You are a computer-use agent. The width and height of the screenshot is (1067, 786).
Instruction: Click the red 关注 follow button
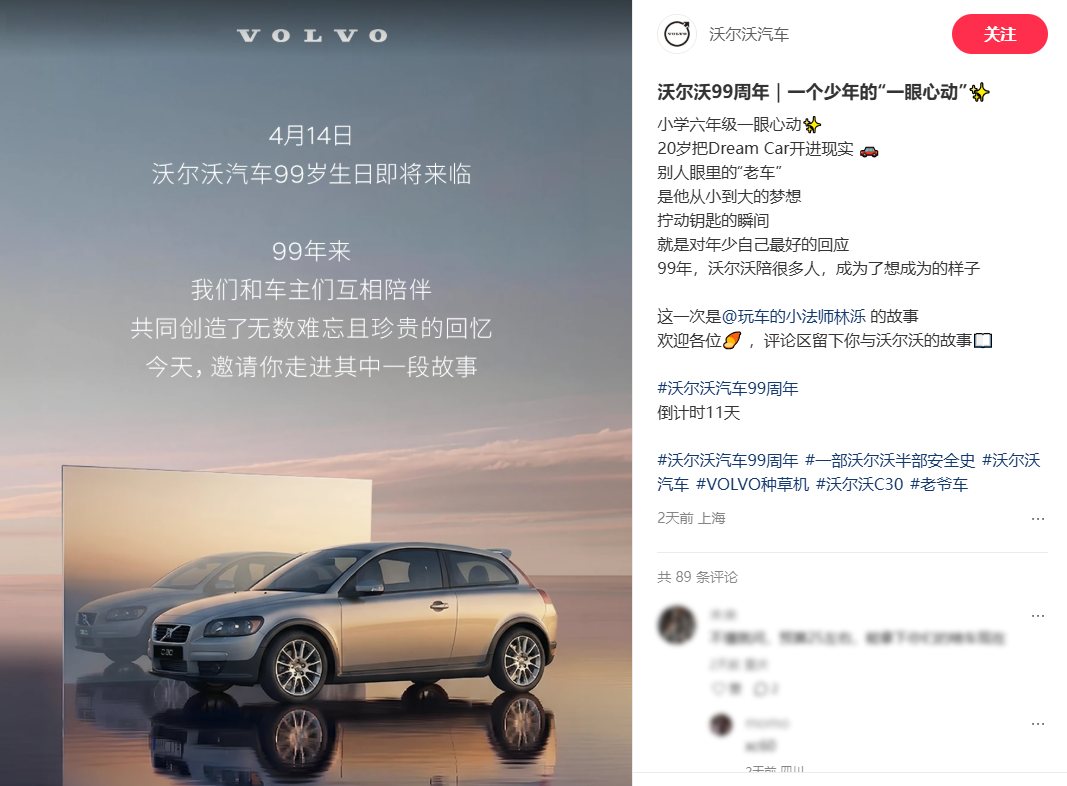[999, 34]
